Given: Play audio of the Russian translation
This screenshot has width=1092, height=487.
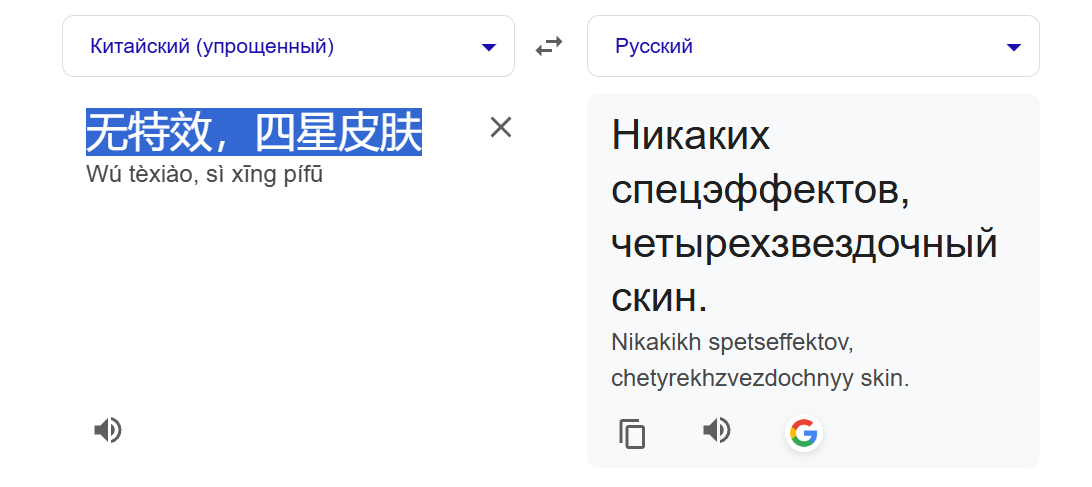Looking at the screenshot, I should 717,431.
